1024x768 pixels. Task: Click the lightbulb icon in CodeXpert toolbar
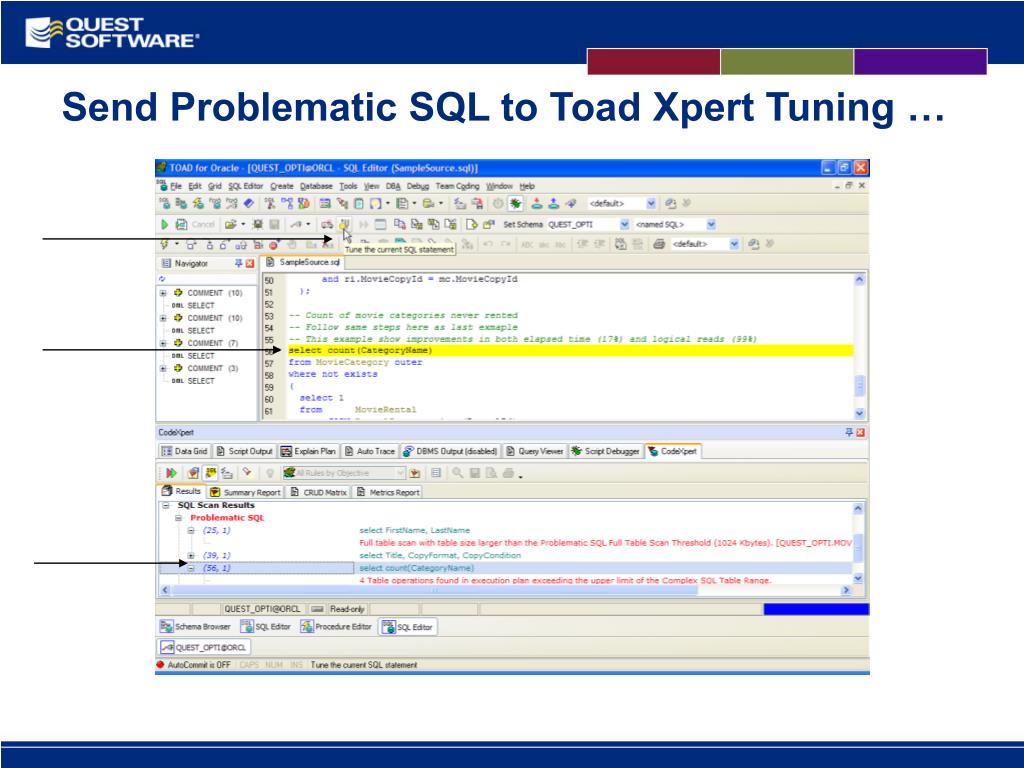tap(269, 473)
